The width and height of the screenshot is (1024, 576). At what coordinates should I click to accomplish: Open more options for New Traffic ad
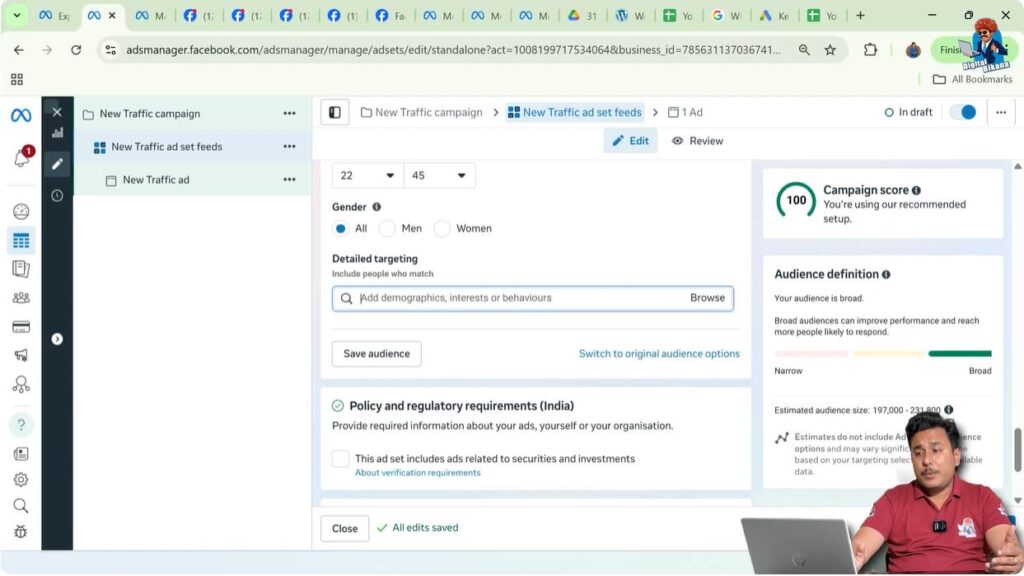click(289, 179)
